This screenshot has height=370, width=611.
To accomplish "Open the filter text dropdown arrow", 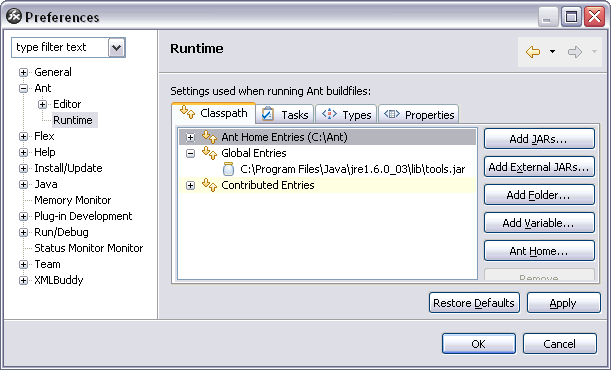I will click(x=117, y=48).
